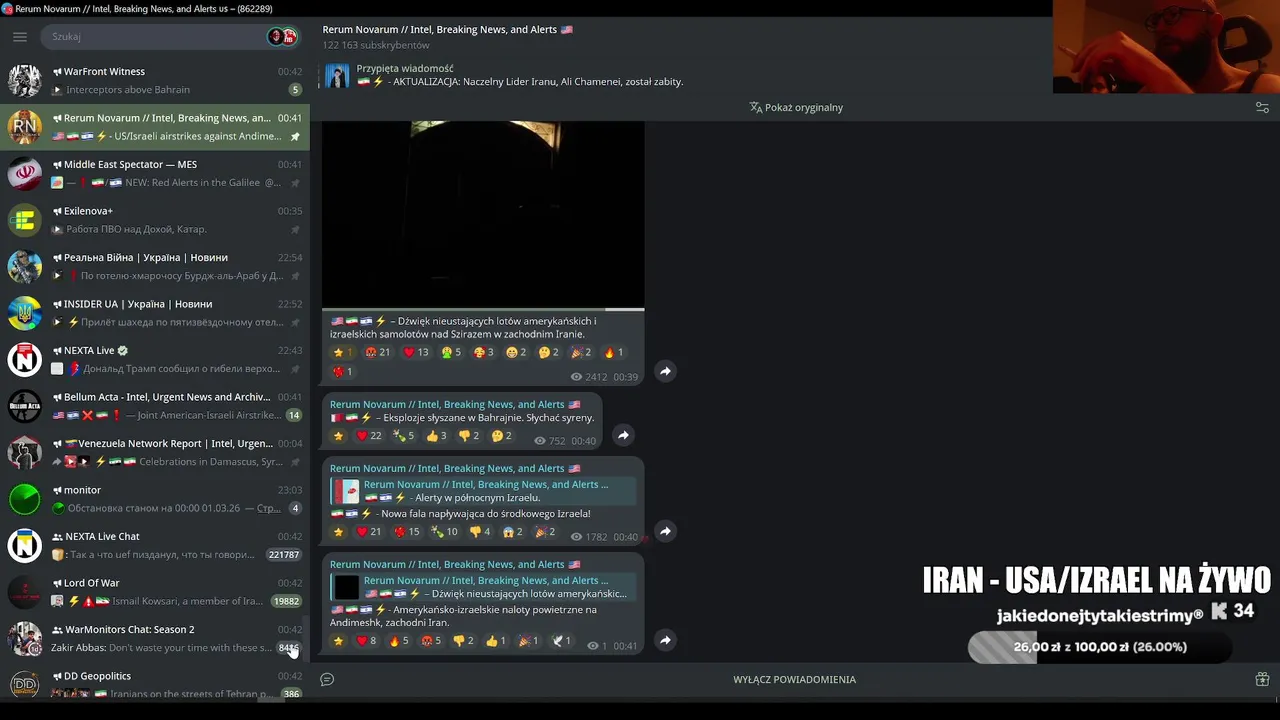Click in the 'Szukaj' search field

[x=155, y=37]
